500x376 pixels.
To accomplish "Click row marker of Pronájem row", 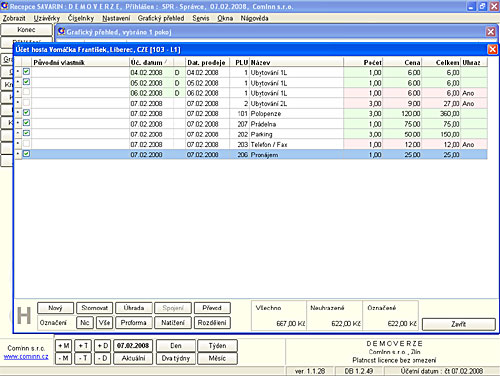I will pos(18,154).
